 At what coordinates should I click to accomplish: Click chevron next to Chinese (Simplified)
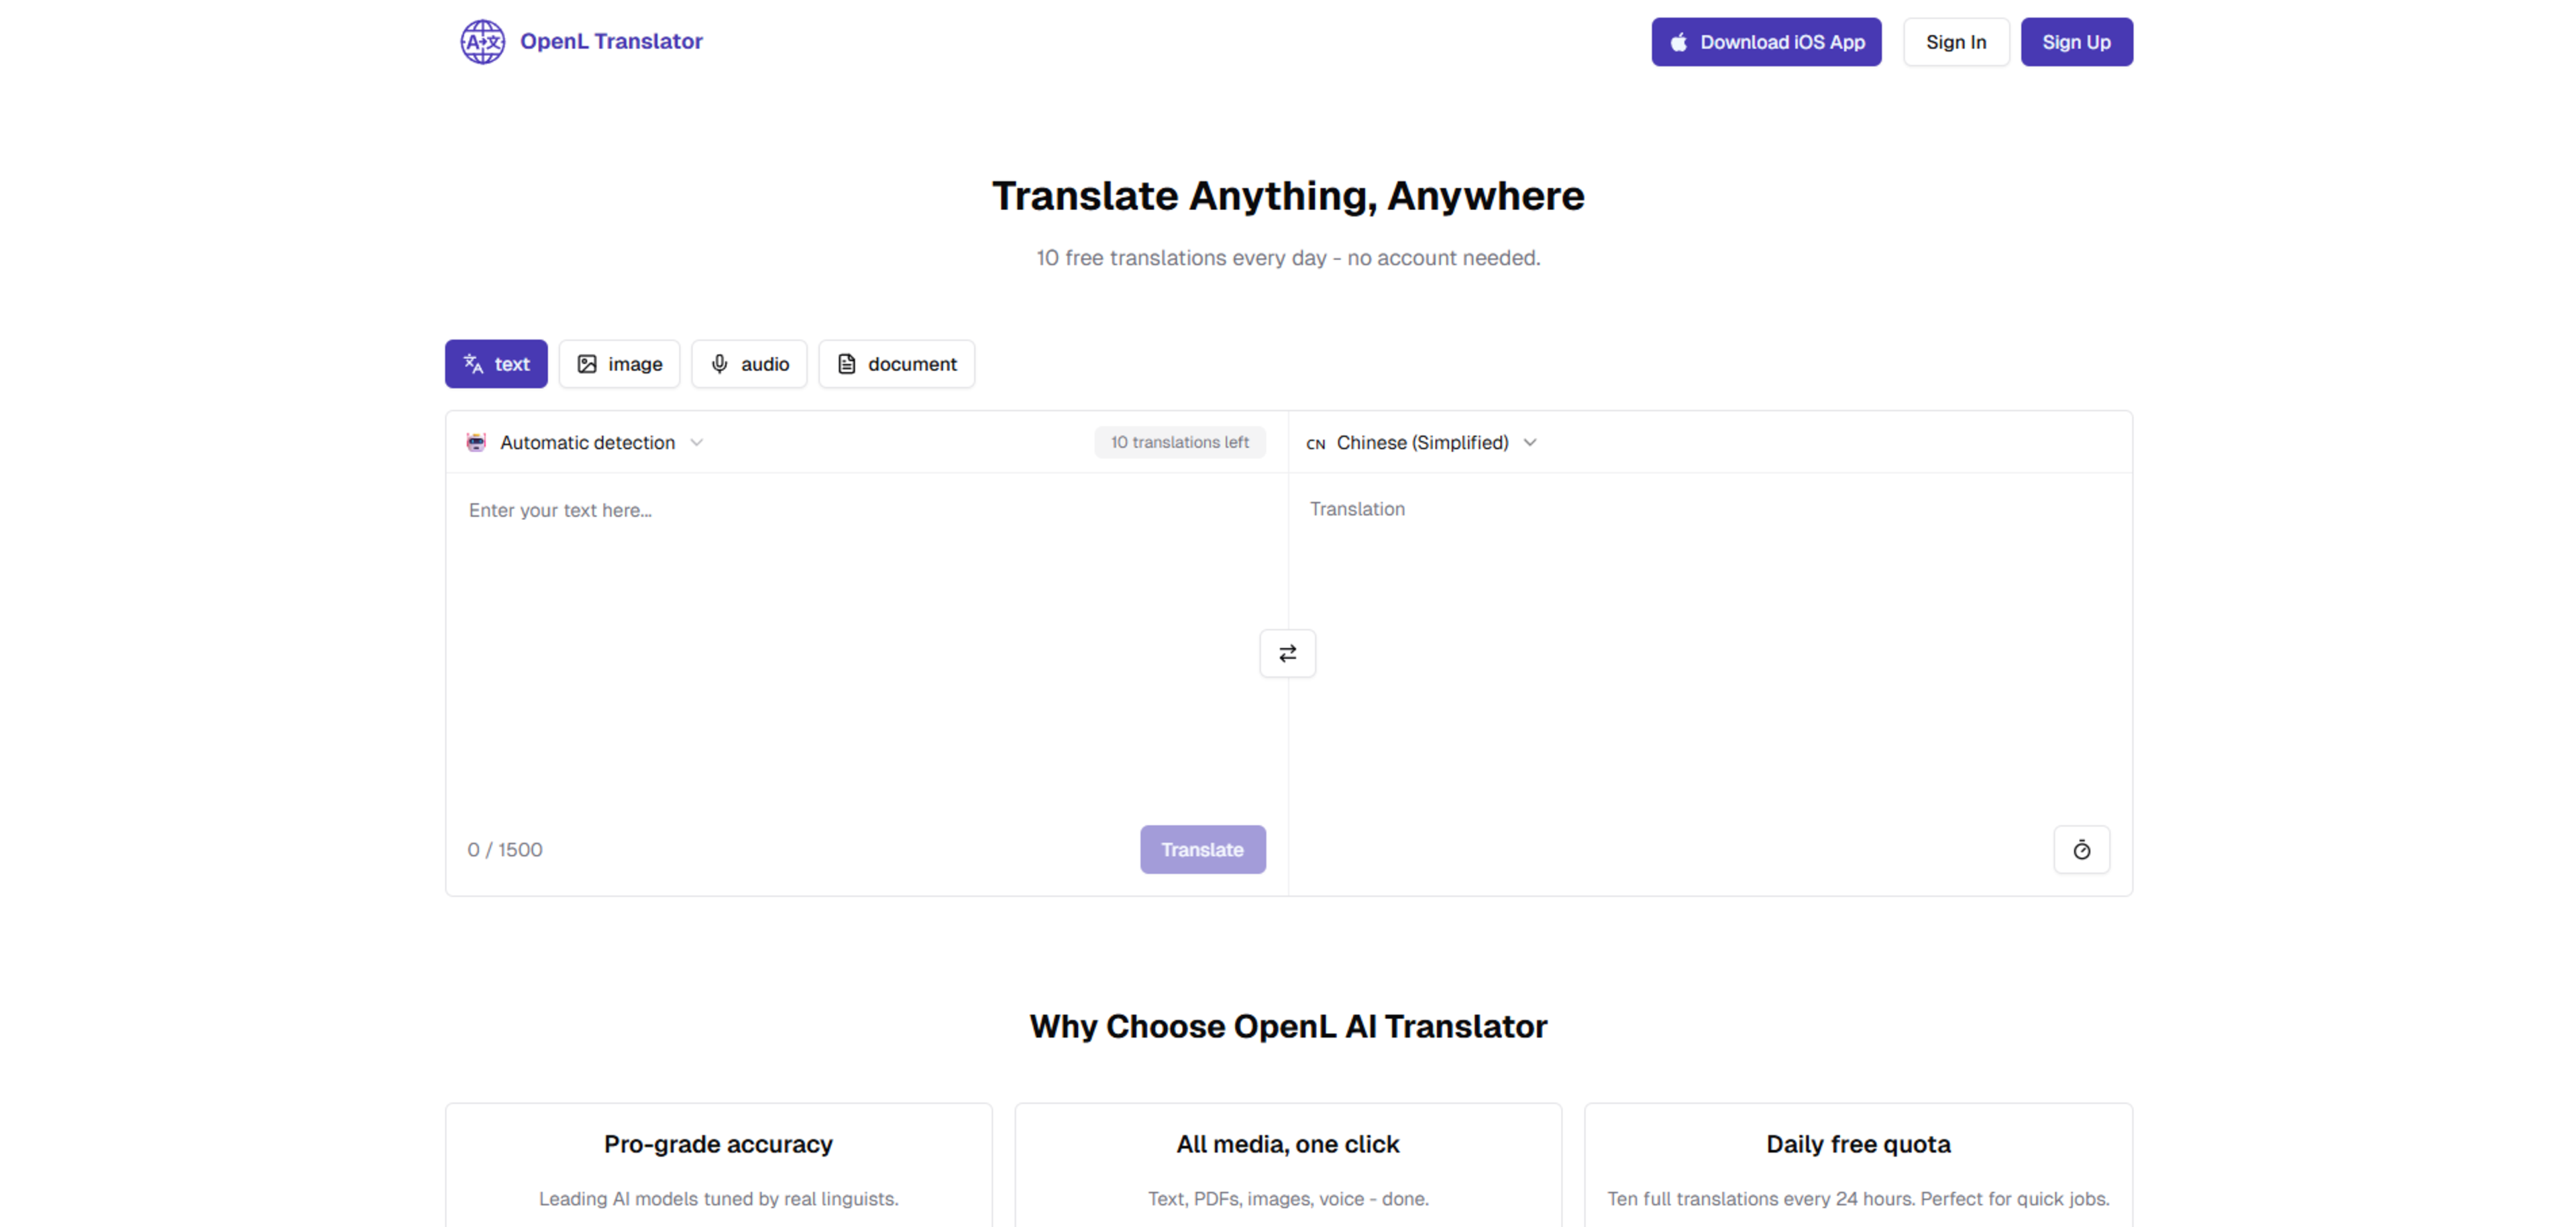1529,442
